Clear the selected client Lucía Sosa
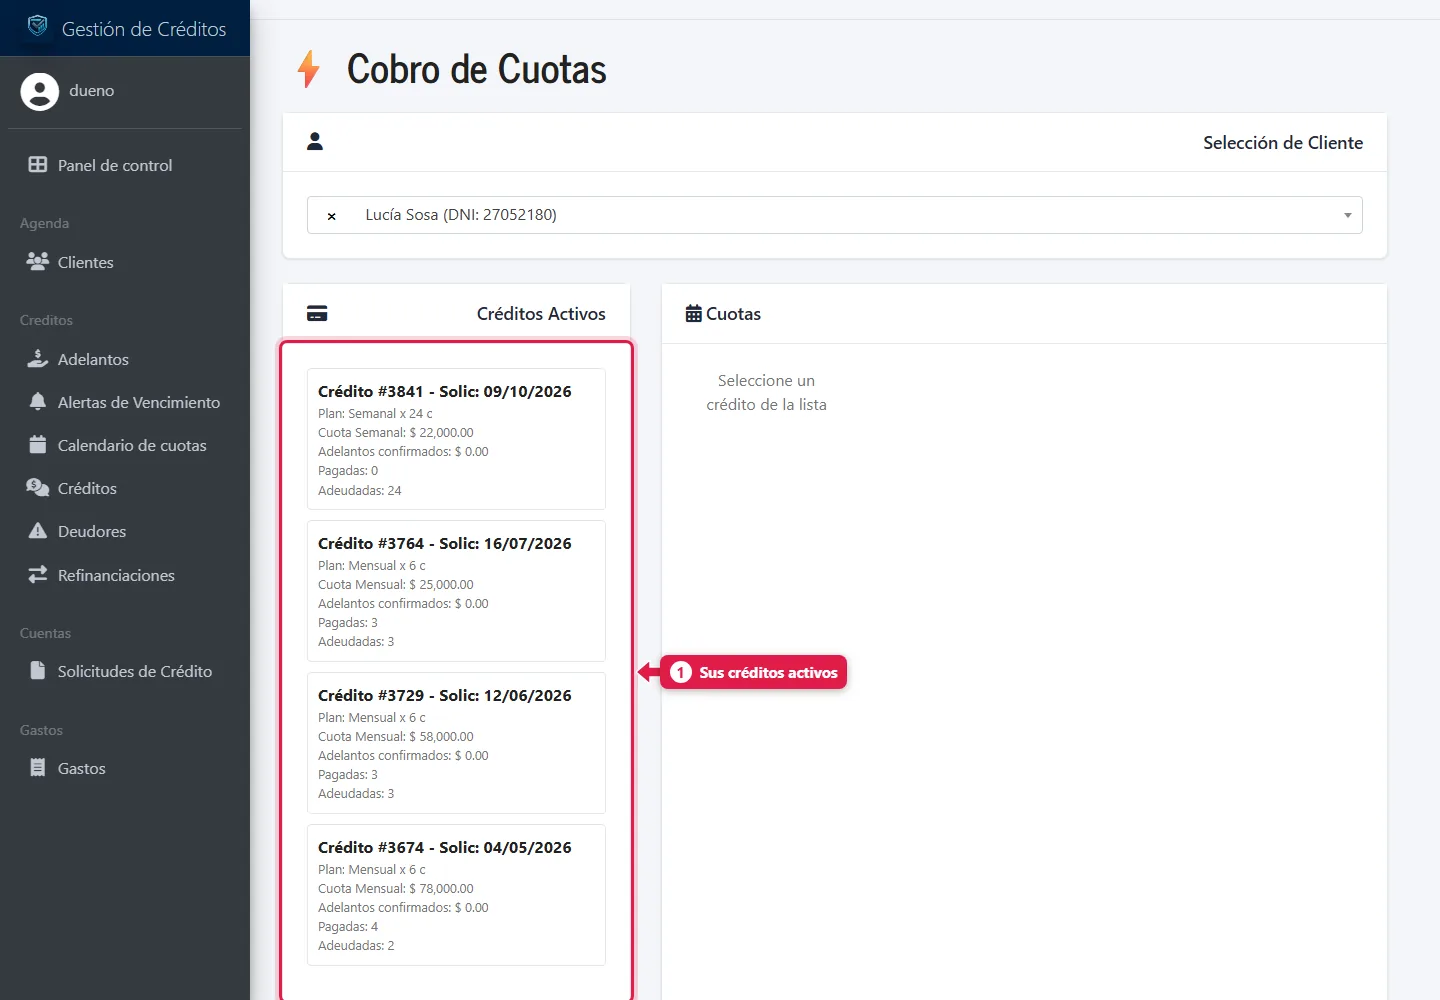 (332, 216)
